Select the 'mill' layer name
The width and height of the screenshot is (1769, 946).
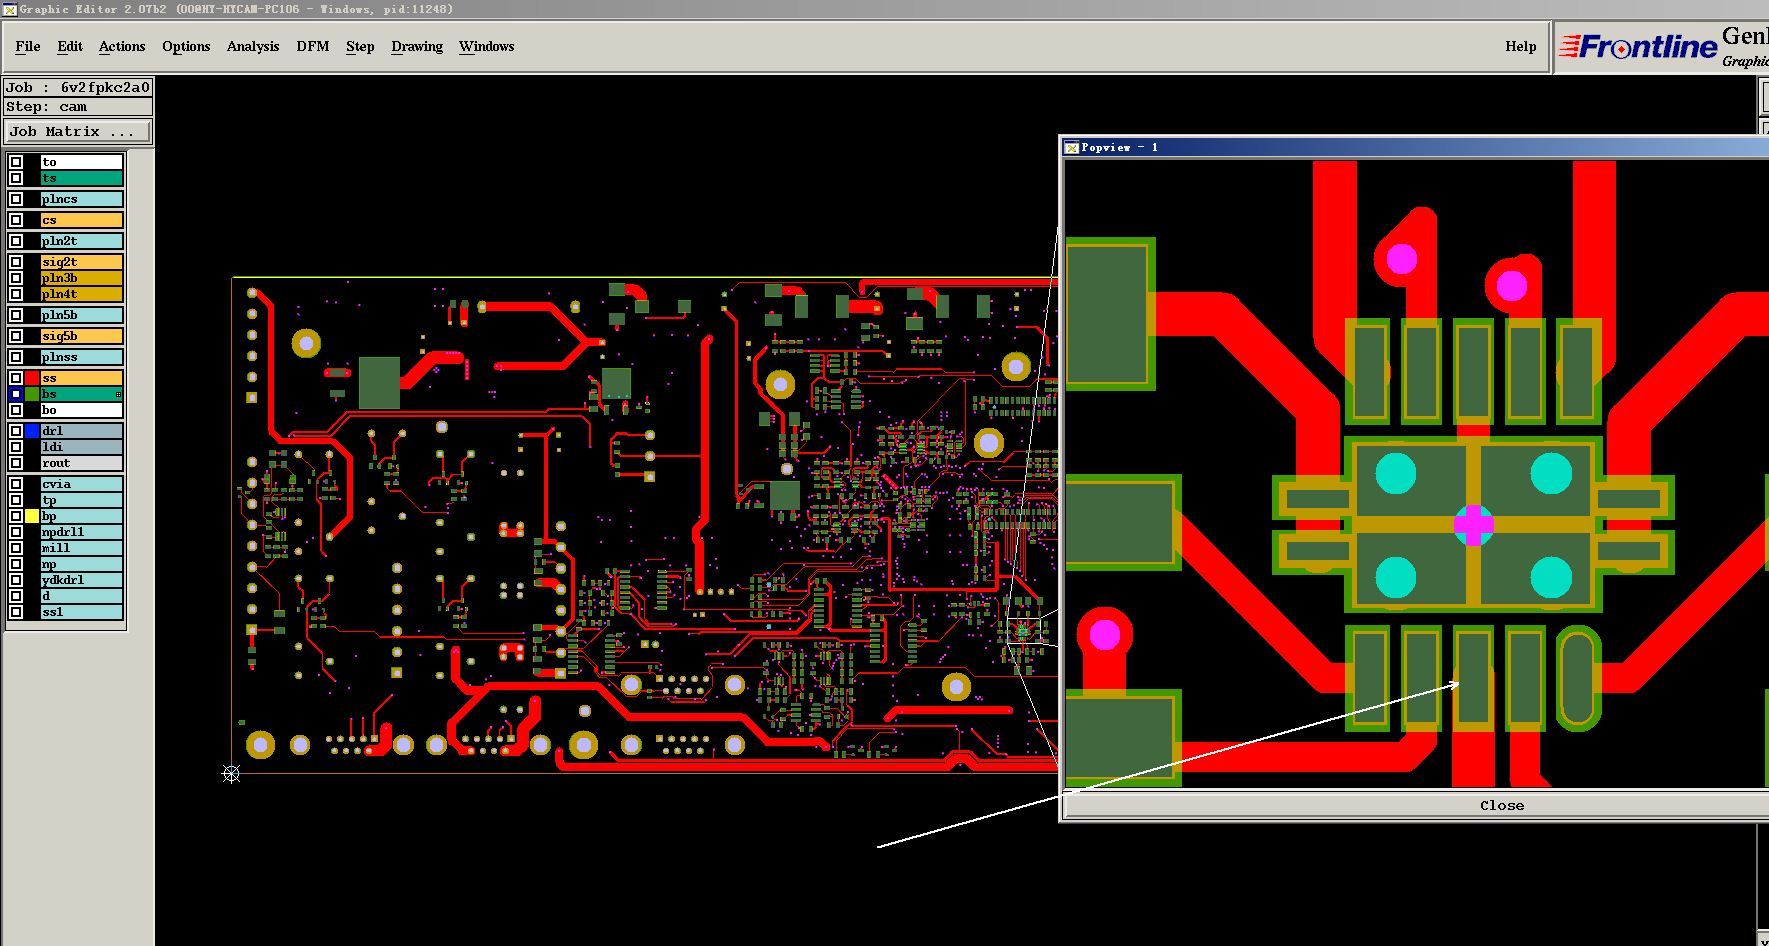pos(81,548)
